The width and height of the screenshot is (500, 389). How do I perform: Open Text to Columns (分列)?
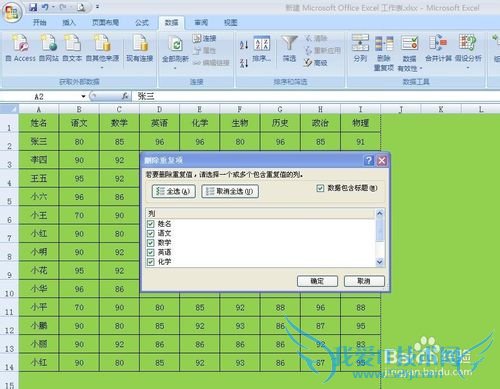(360, 49)
